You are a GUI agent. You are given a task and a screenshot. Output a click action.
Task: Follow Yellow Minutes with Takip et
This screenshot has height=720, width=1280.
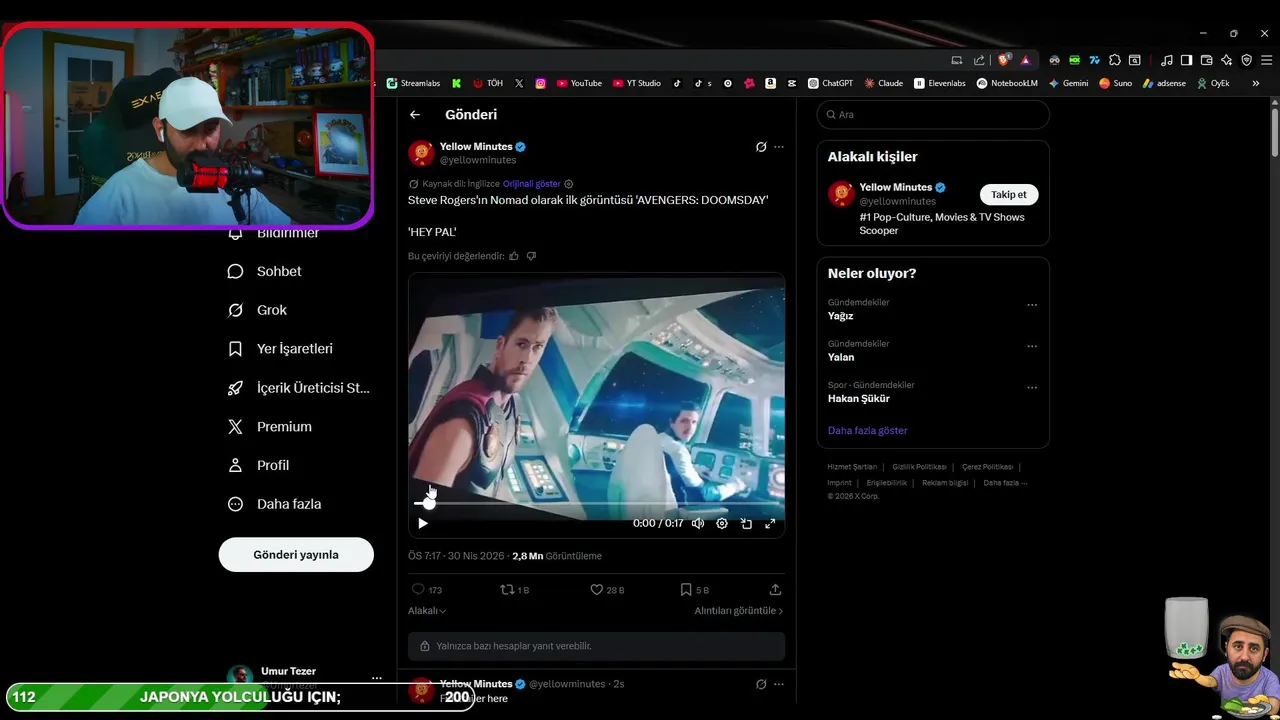(x=1009, y=195)
